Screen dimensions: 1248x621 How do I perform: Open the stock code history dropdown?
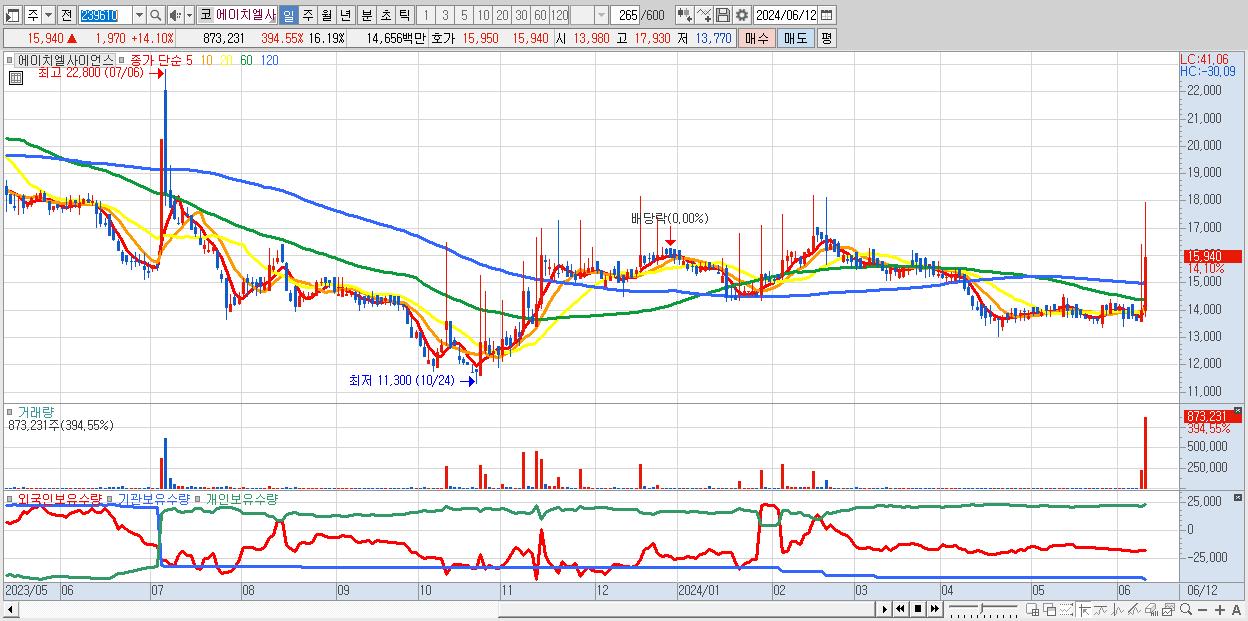coord(139,15)
